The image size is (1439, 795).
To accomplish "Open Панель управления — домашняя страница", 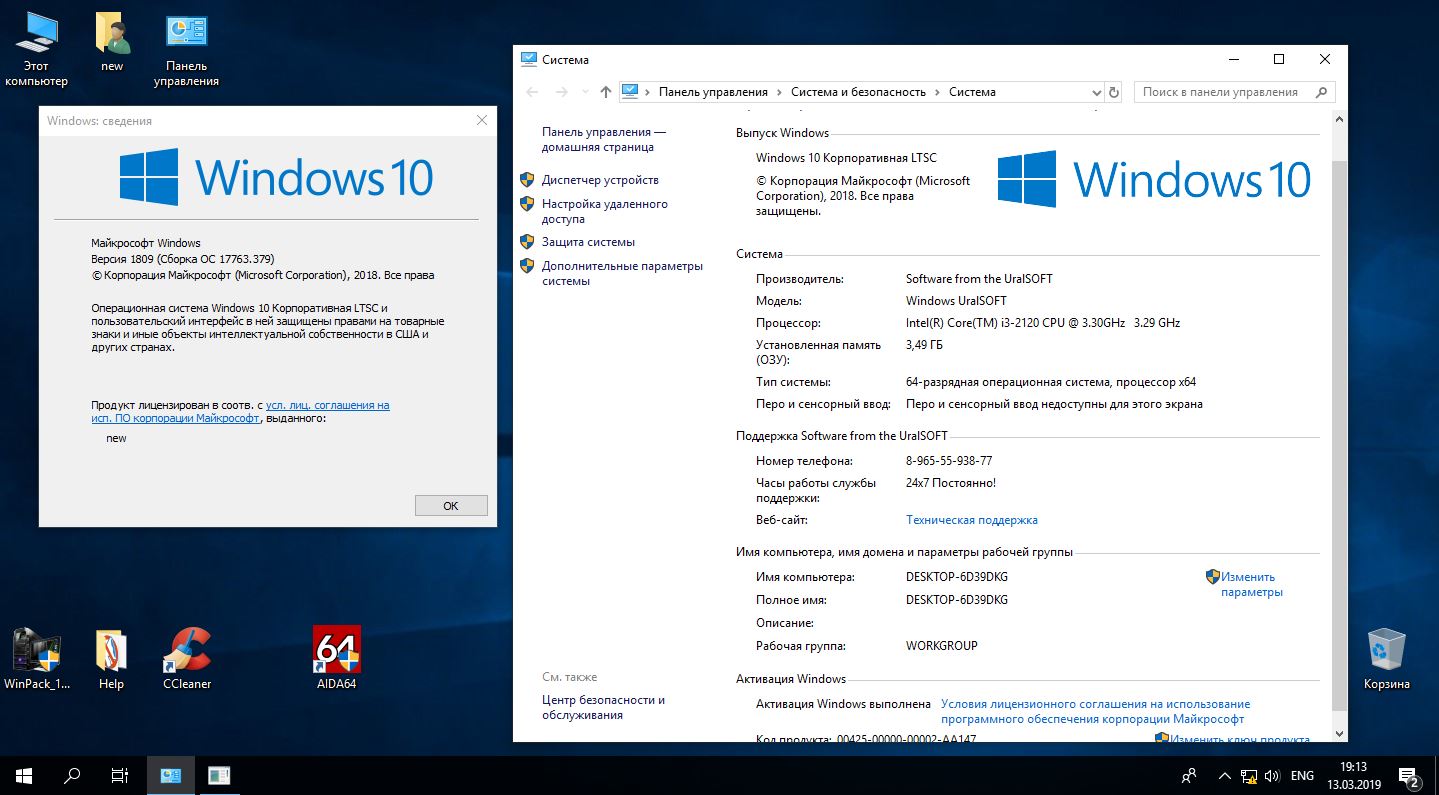I will [x=604, y=139].
